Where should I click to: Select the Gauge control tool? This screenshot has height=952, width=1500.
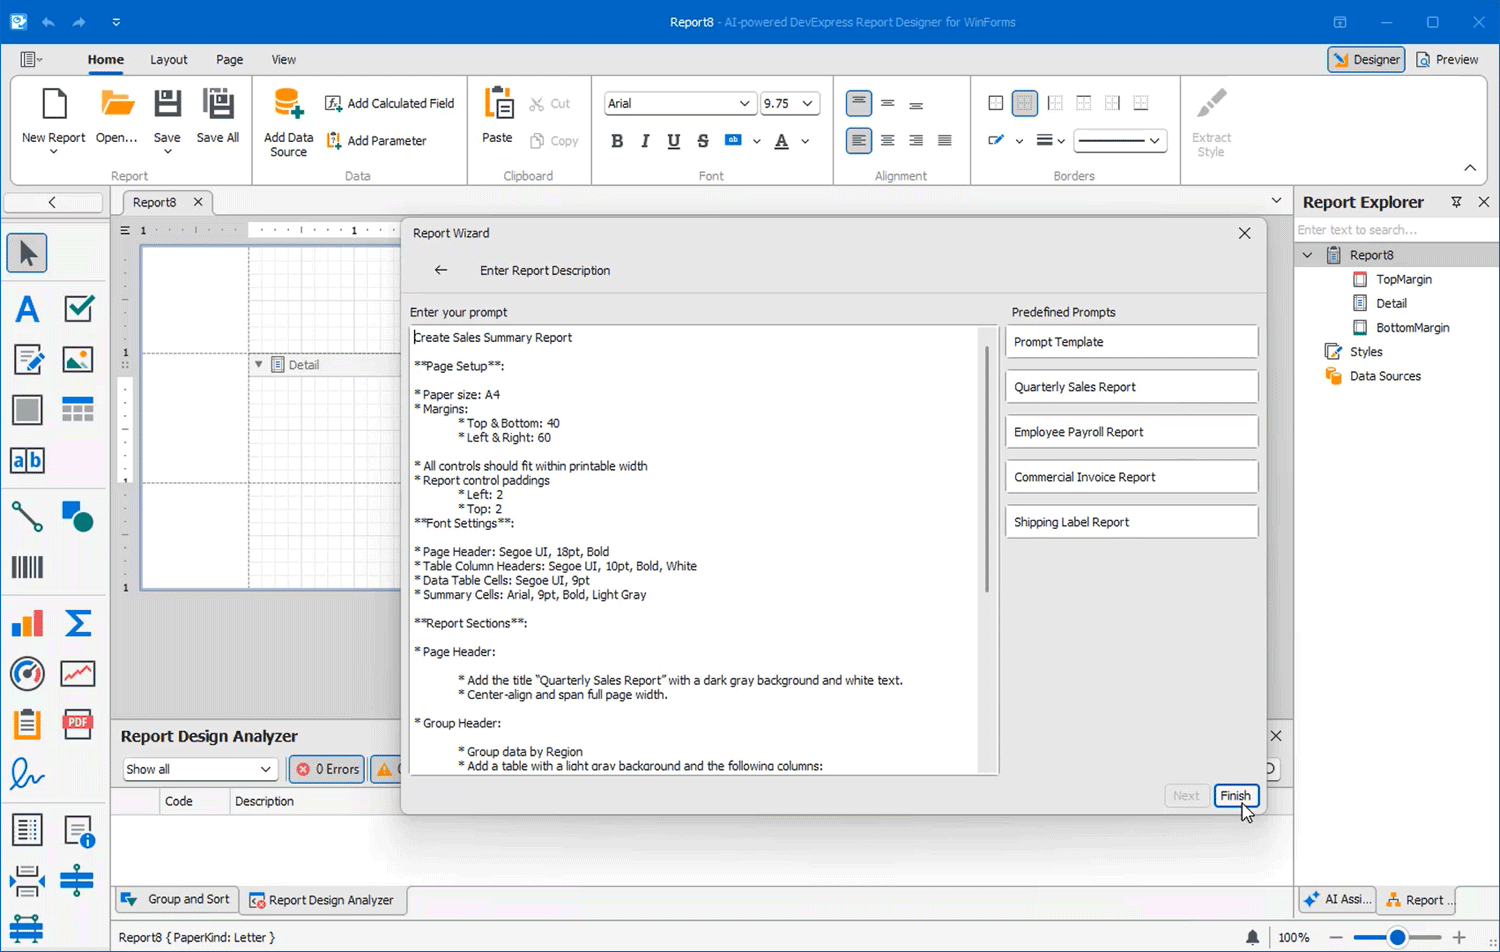(x=27, y=673)
